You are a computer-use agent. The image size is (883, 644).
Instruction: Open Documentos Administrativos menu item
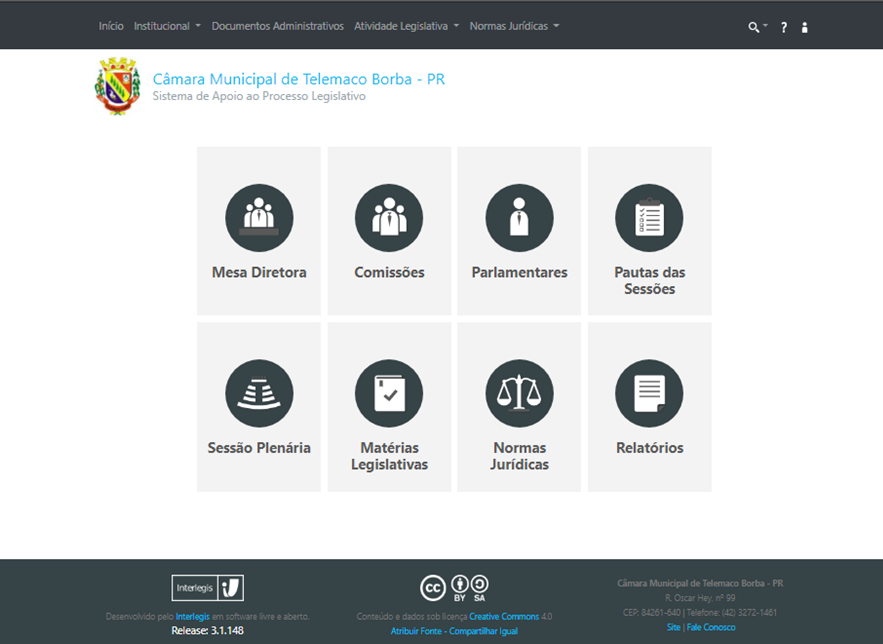click(277, 26)
